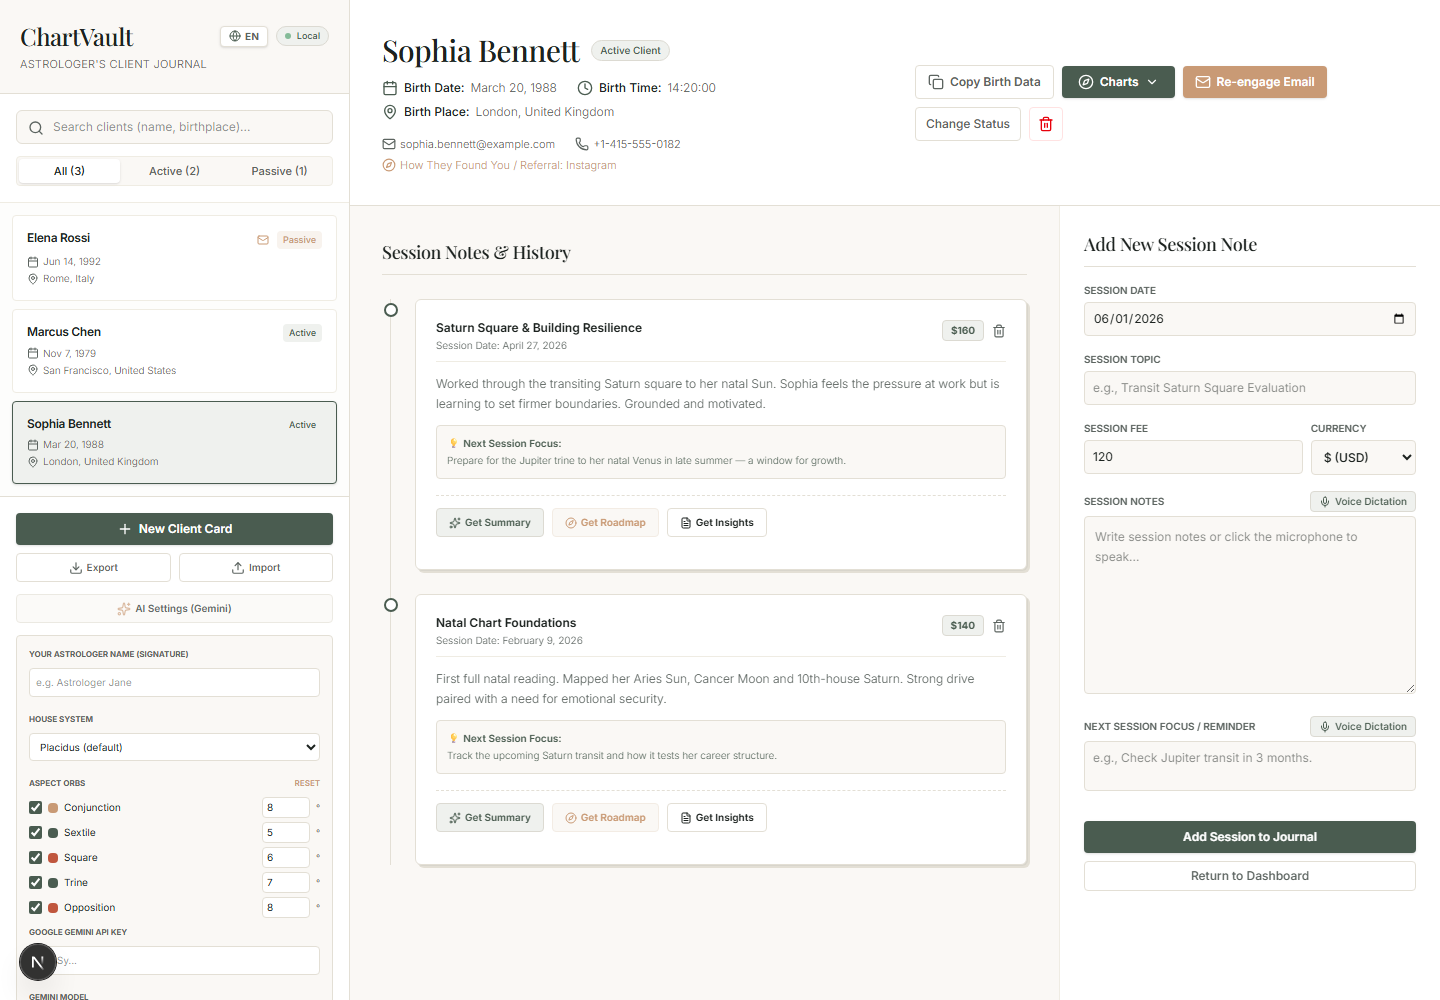The height and width of the screenshot is (1000, 1440).
Task: Get Summary for Saturn Square session
Action: 490,523
